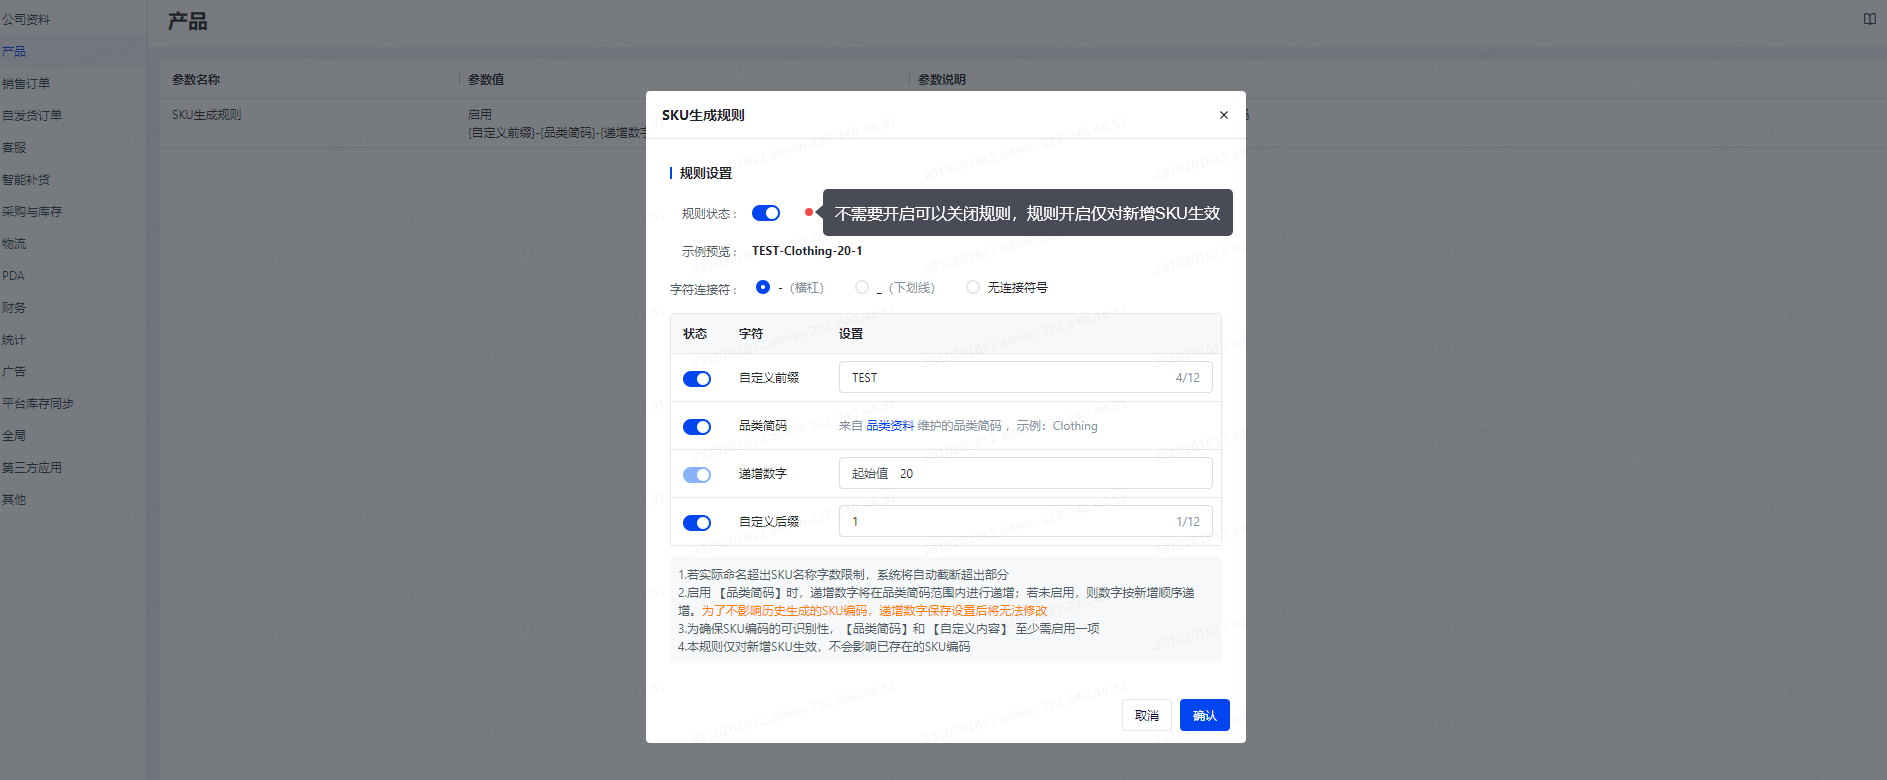Open 智能补货 in the sidebar
Image resolution: width=1887 pixels, height=780 pixels.
26,179
